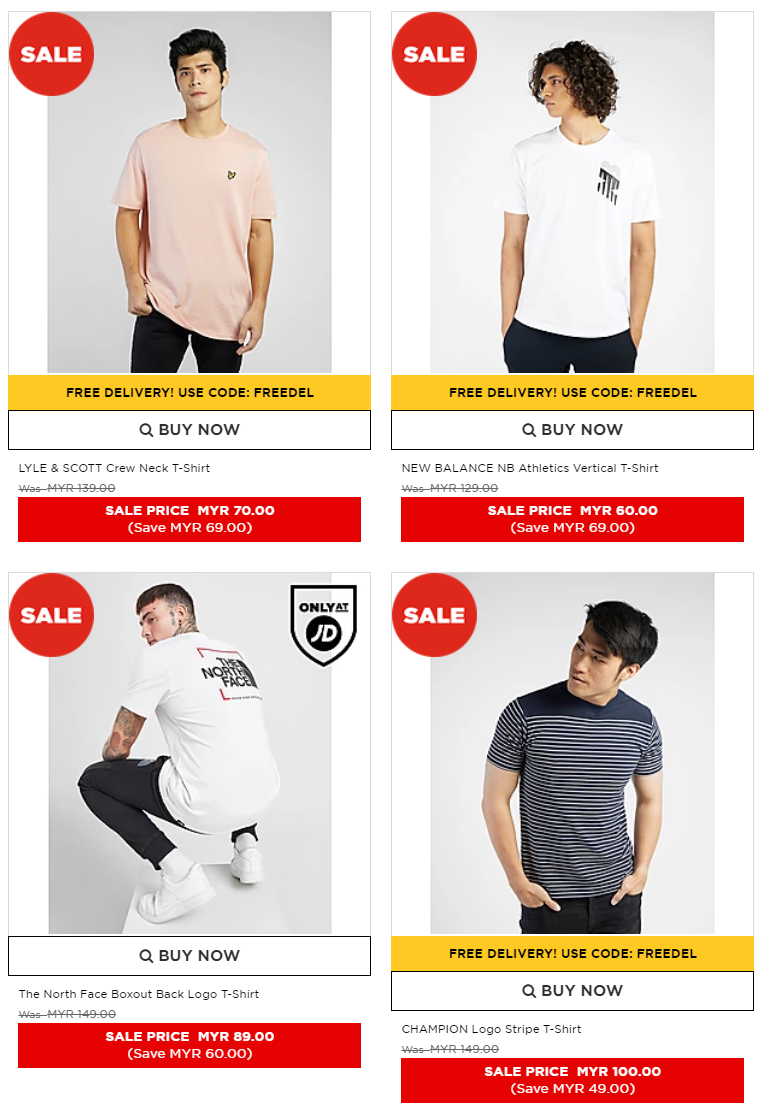Open The North Face Boxout Back Logo link
Screen dimensions: 765x1113
(139, 994)
